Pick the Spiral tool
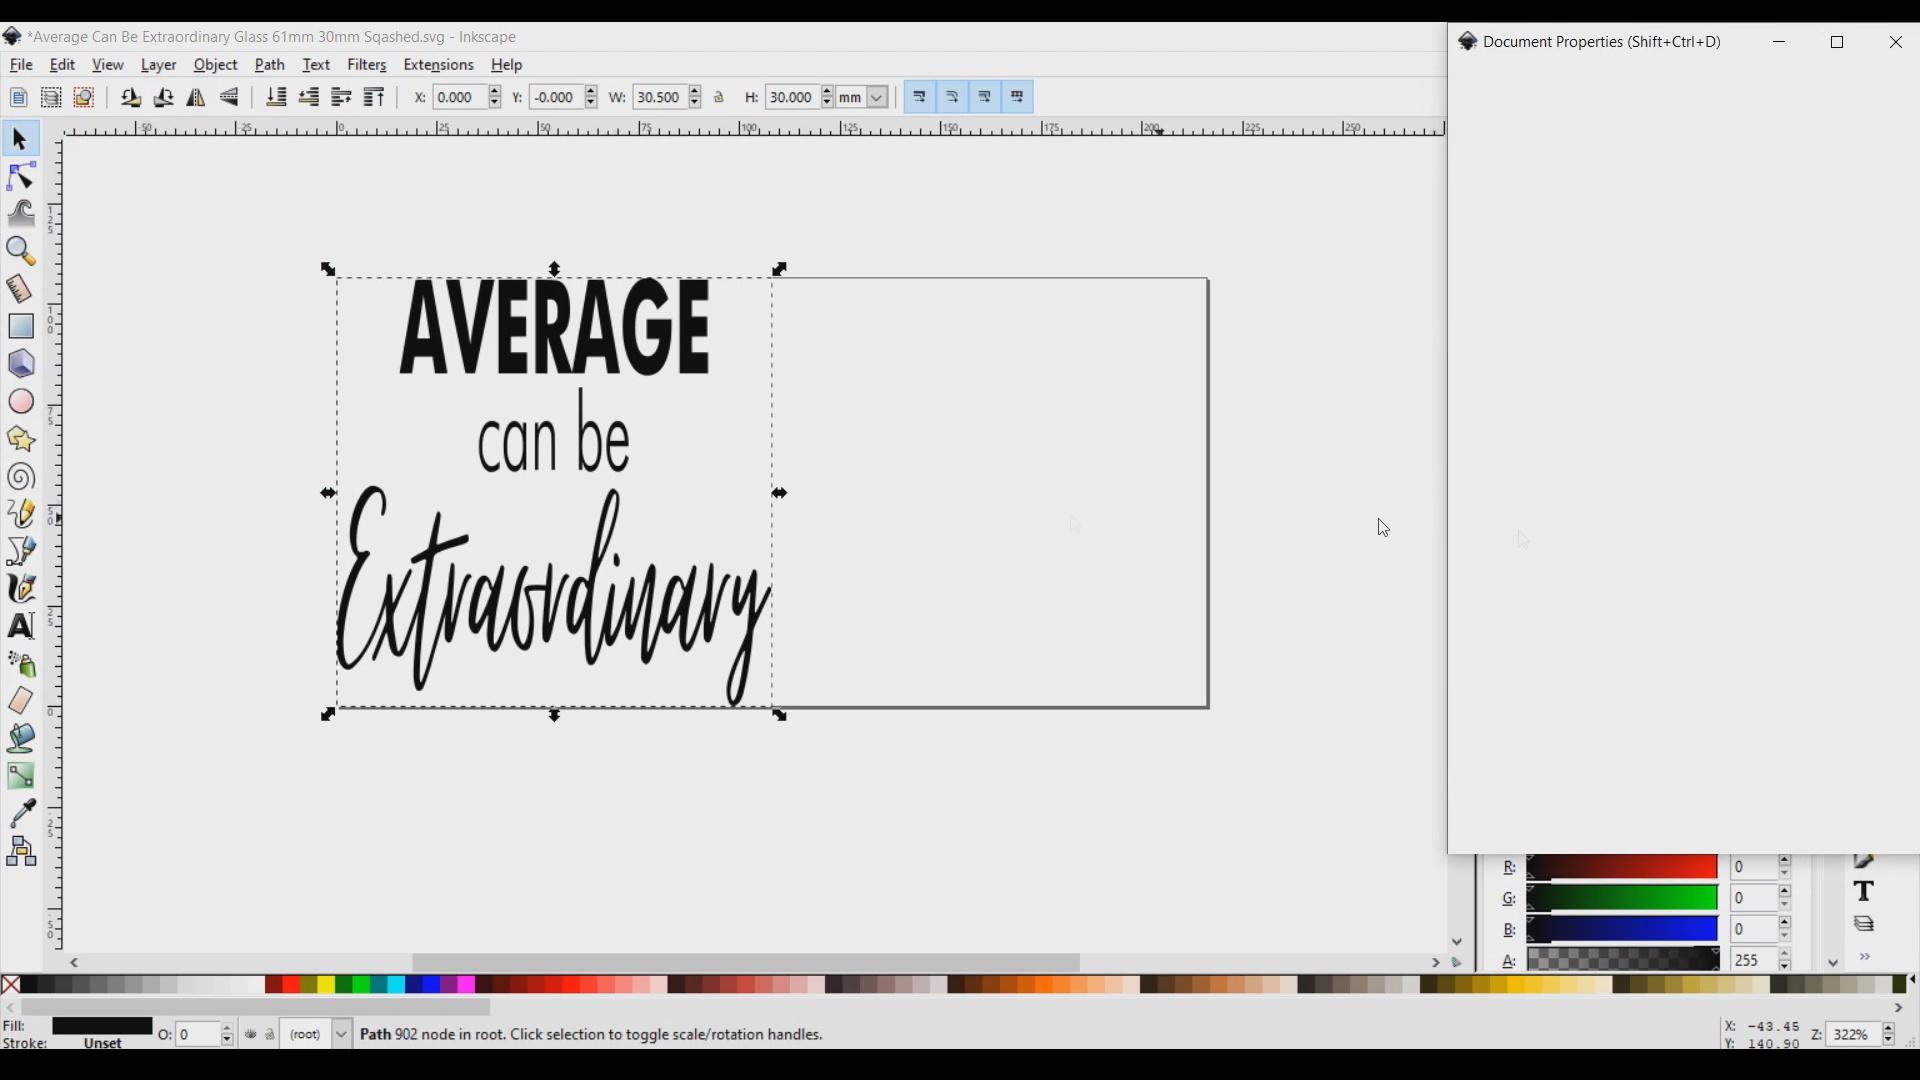The width and height of the screenshot is (1920, 1080). click(x=21, y=478)
